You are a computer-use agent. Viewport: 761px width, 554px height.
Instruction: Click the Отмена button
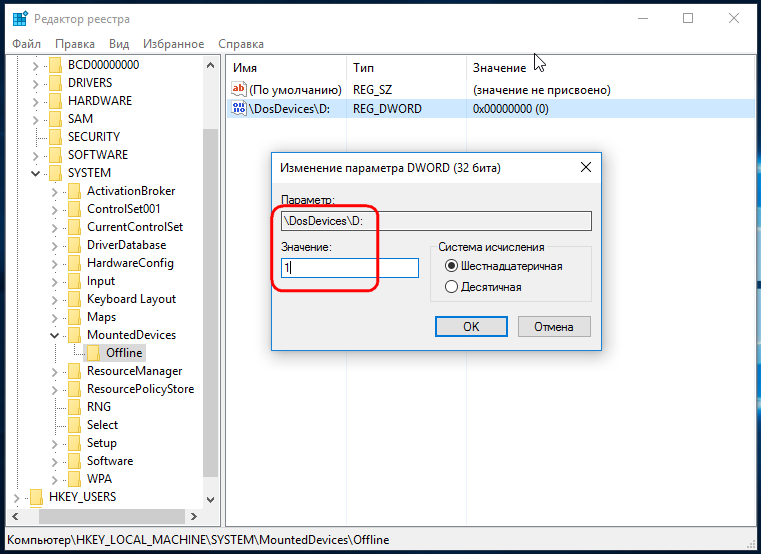[554, 327]
